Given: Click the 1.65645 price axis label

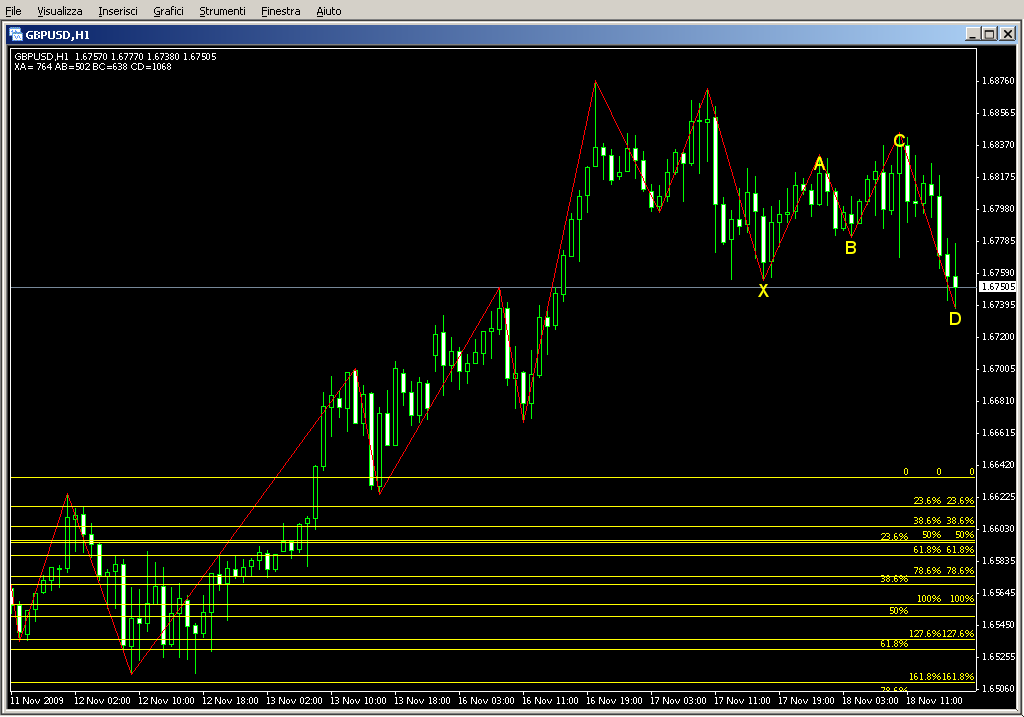Looking at the screenshot, I should tap(999, 593).
